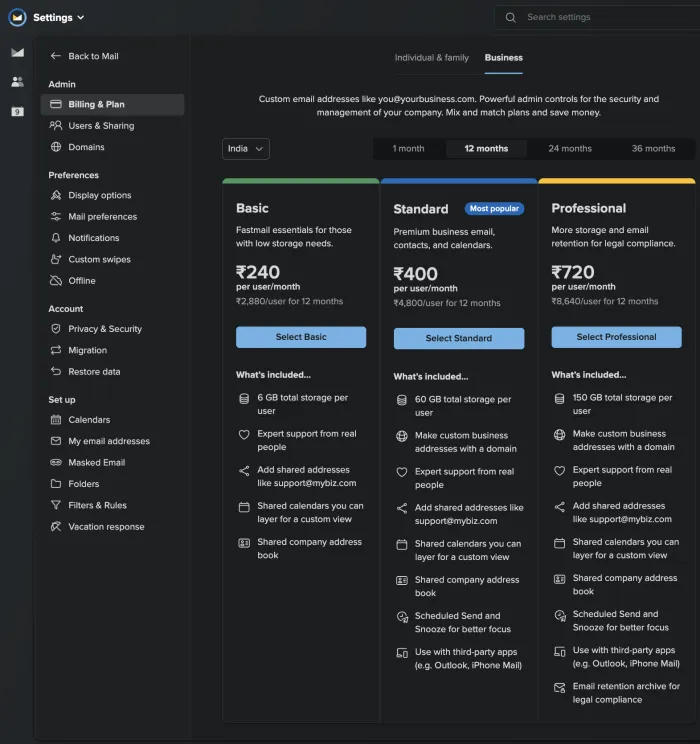Click the Vacation response icon

click(56, 526)
